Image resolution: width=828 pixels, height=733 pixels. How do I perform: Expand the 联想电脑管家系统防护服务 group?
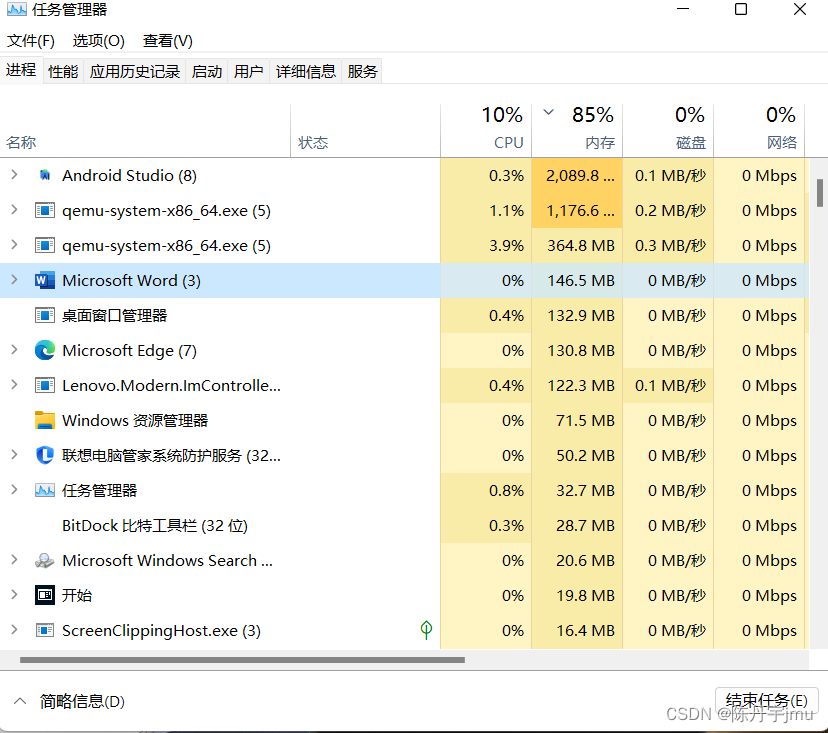coord(14,455)
